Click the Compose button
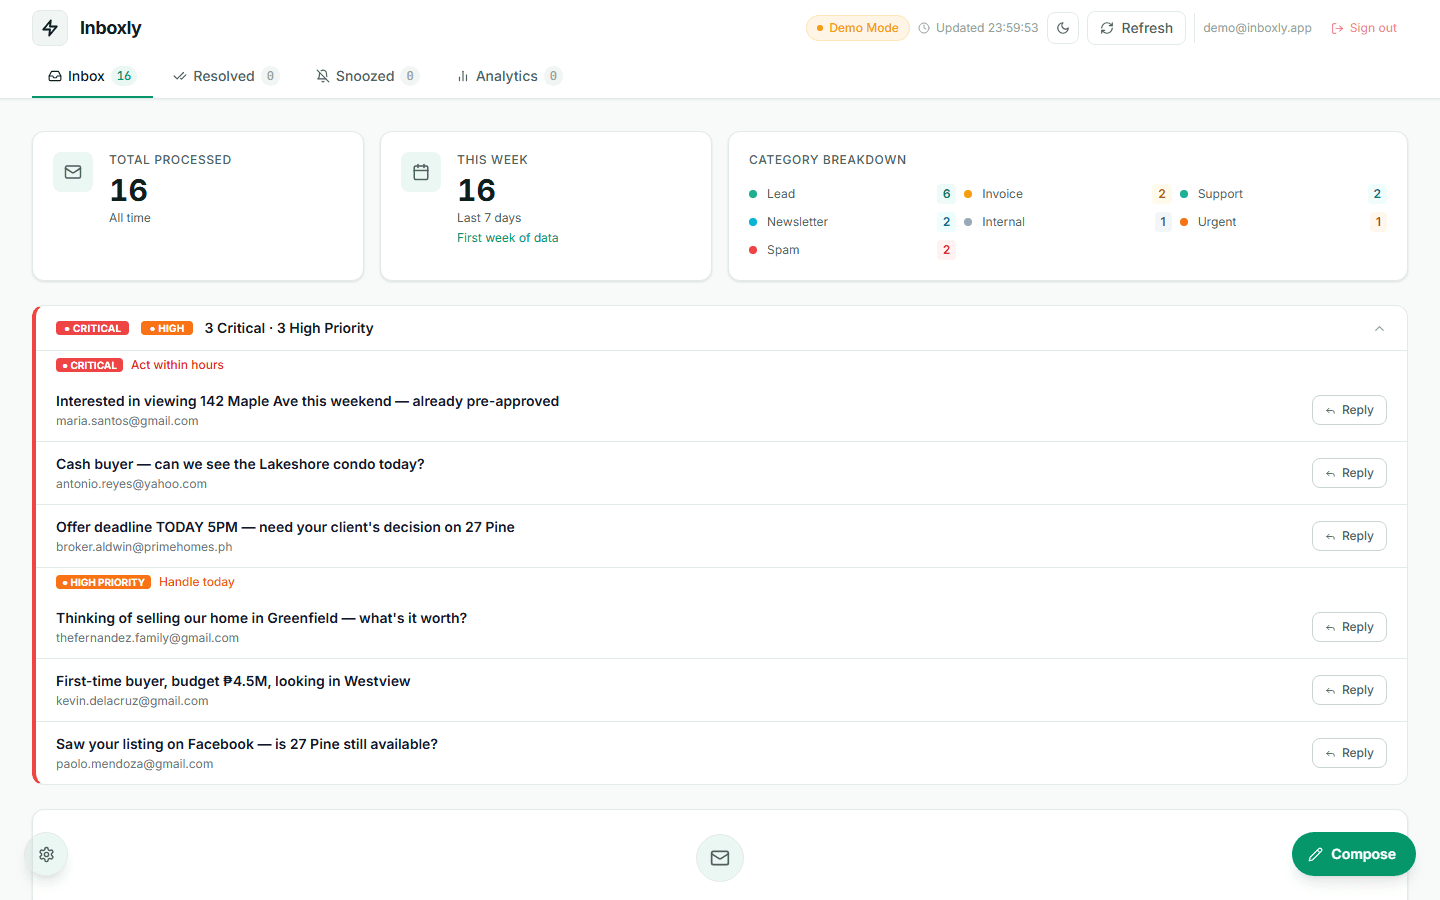The height and width of the screenshot is (900, 1440). [1354, 854]
